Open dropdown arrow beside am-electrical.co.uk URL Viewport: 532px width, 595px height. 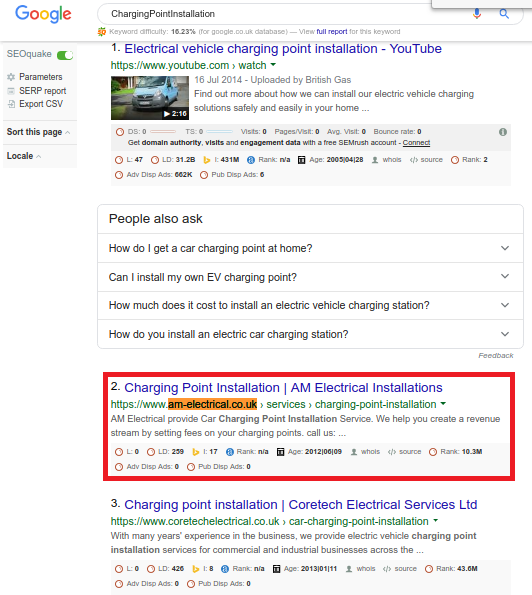click(x=443, y=404)
